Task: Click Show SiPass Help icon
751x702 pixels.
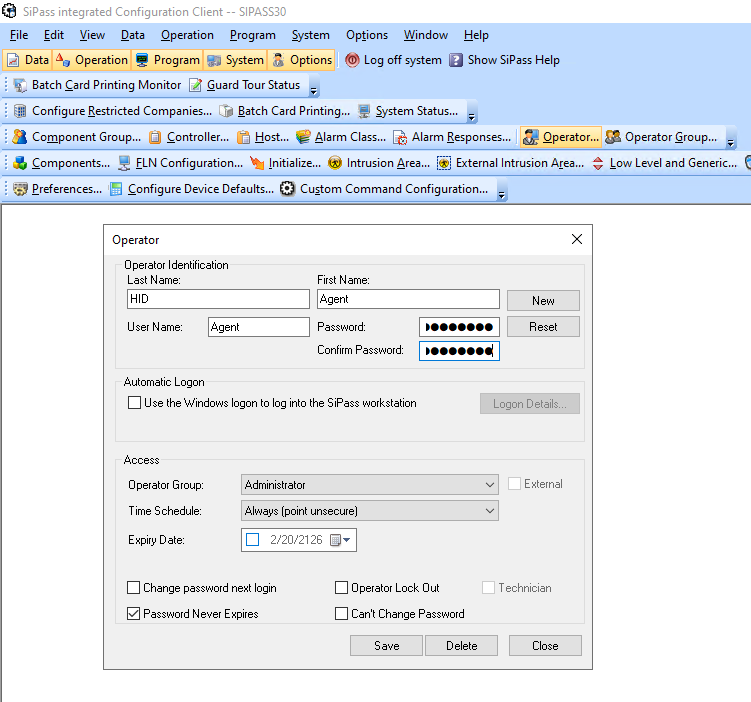Action: coord(456,60)
